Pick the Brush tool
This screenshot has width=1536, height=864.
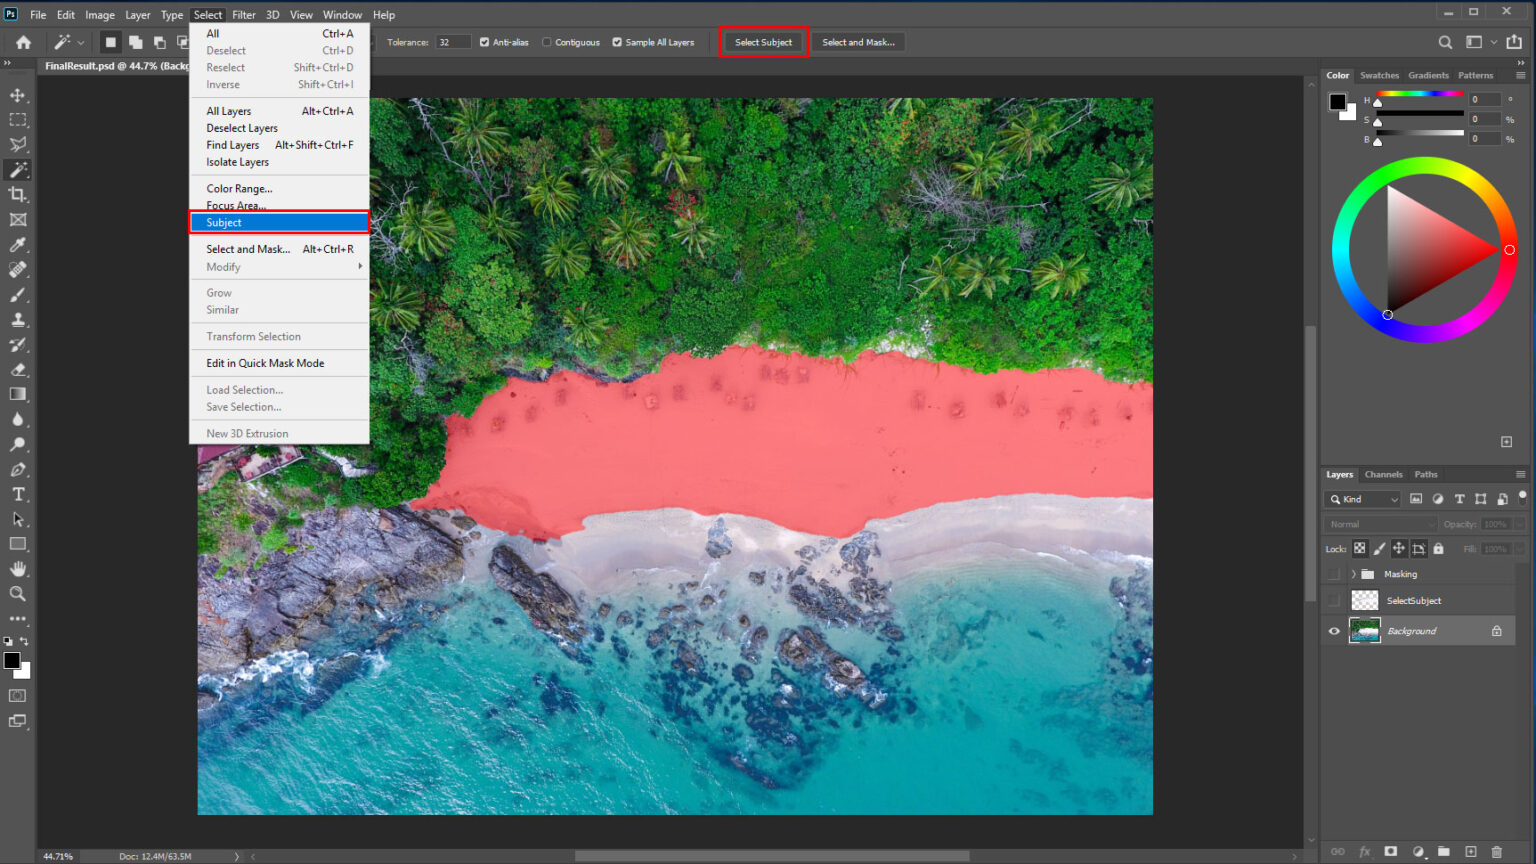coord(15,295)
